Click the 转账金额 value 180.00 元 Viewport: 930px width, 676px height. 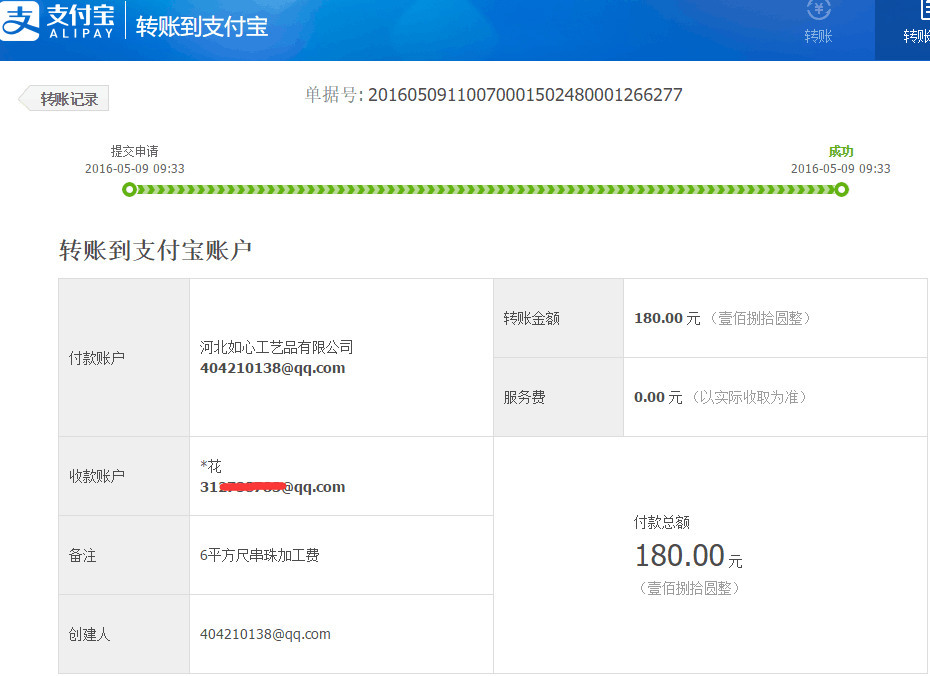(667, 318)
